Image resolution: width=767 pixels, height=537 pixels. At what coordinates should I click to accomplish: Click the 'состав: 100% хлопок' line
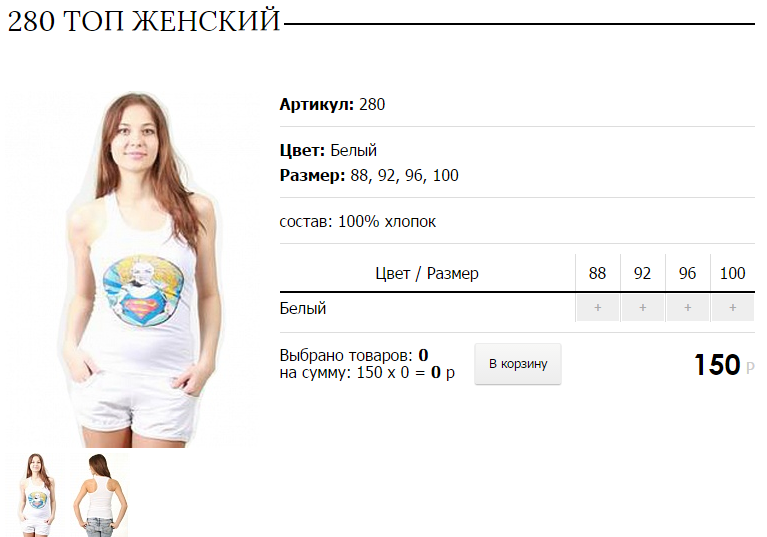coord(358,222)
